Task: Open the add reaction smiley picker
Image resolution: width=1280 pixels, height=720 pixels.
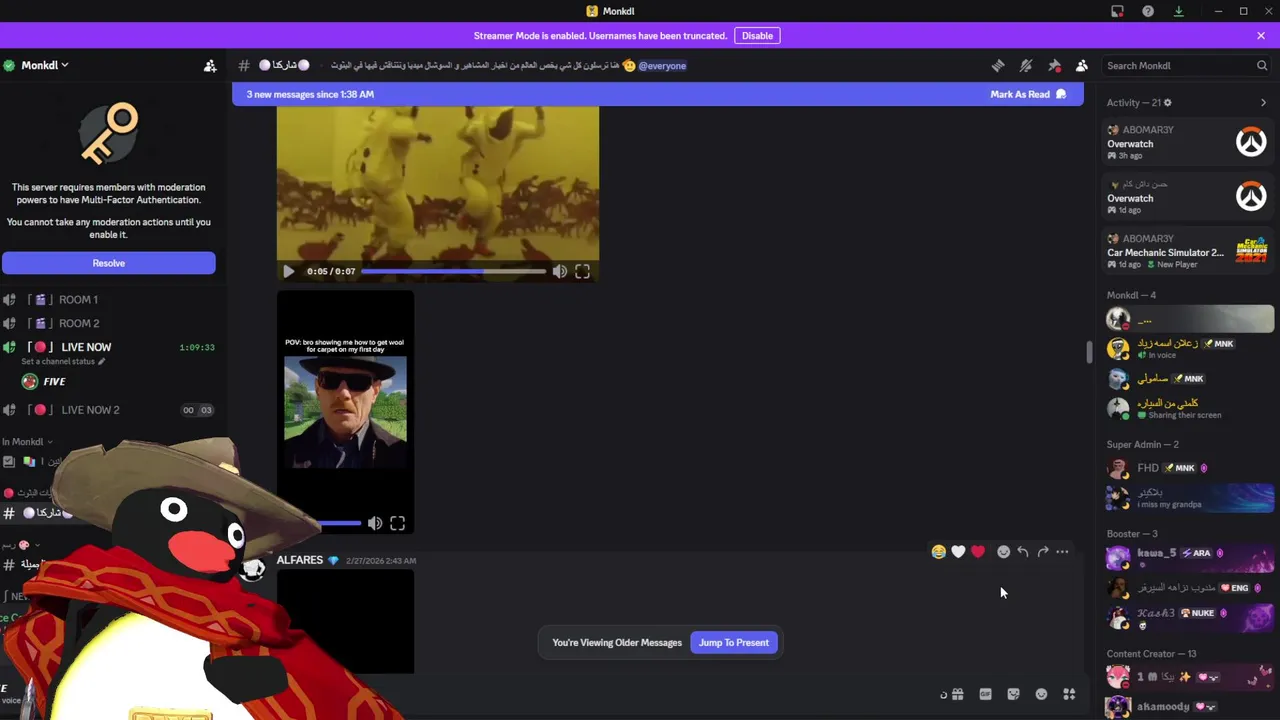Action: 1003,552
